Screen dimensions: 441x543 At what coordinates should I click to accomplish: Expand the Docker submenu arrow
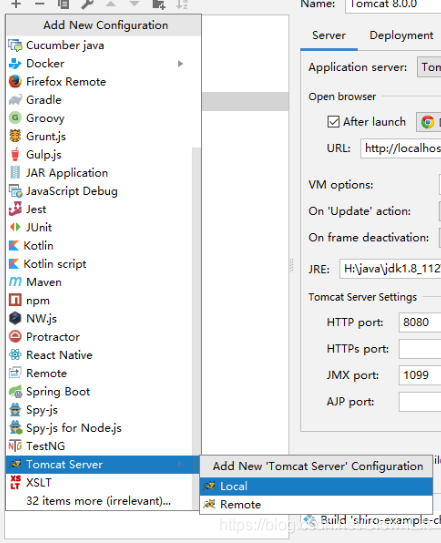[x=180, y=64]
